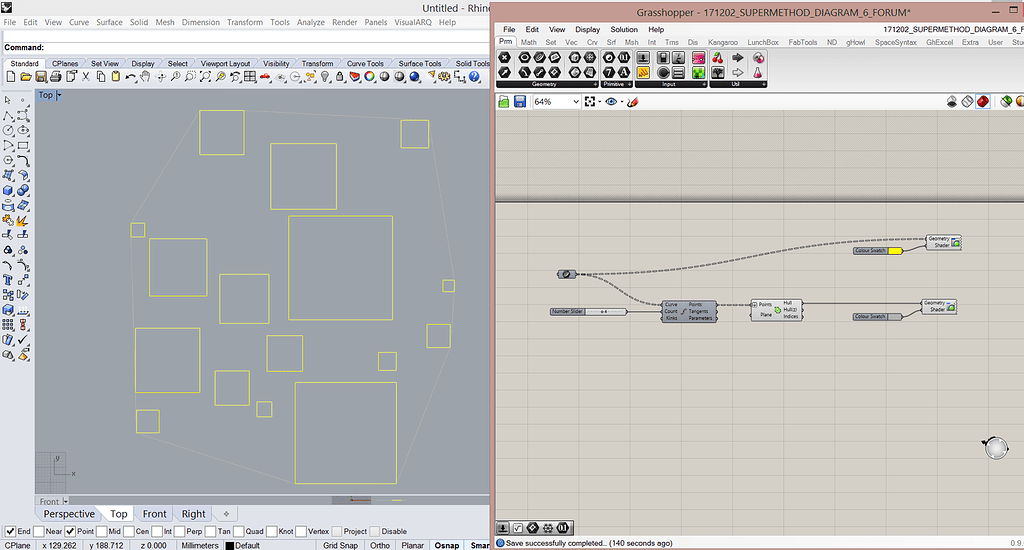Click the Paste clipboard icon in Rhino
The height and width of the screenshot is (550, 1024).
click(116, 77)
